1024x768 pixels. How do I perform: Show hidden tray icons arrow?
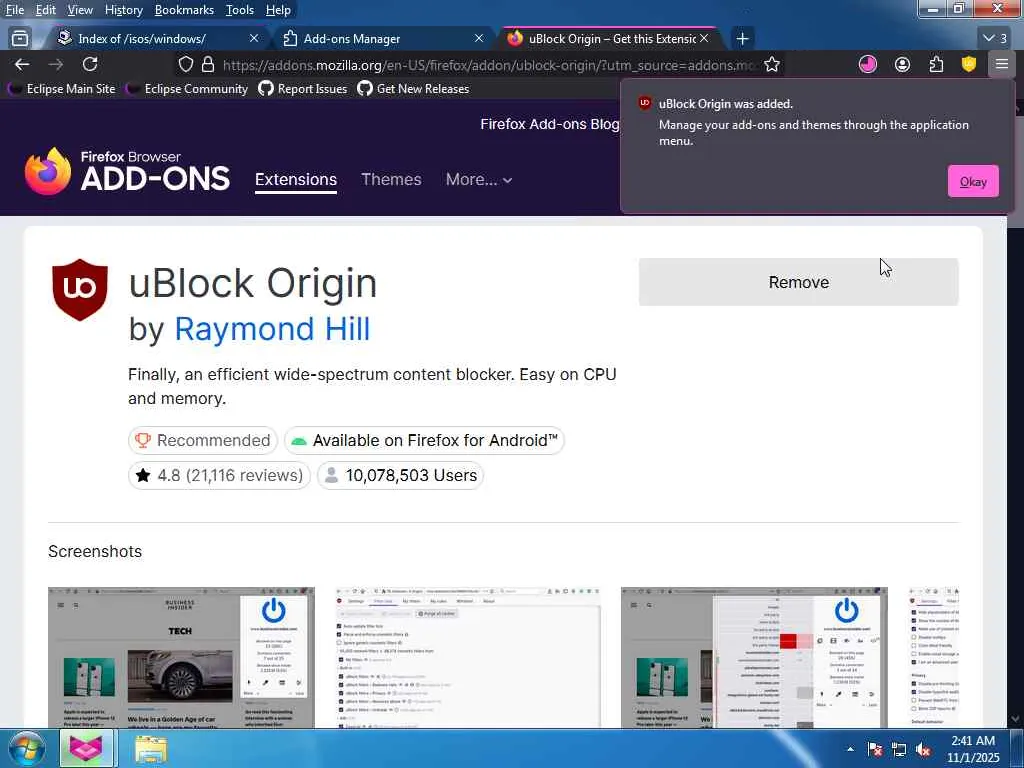850,749
